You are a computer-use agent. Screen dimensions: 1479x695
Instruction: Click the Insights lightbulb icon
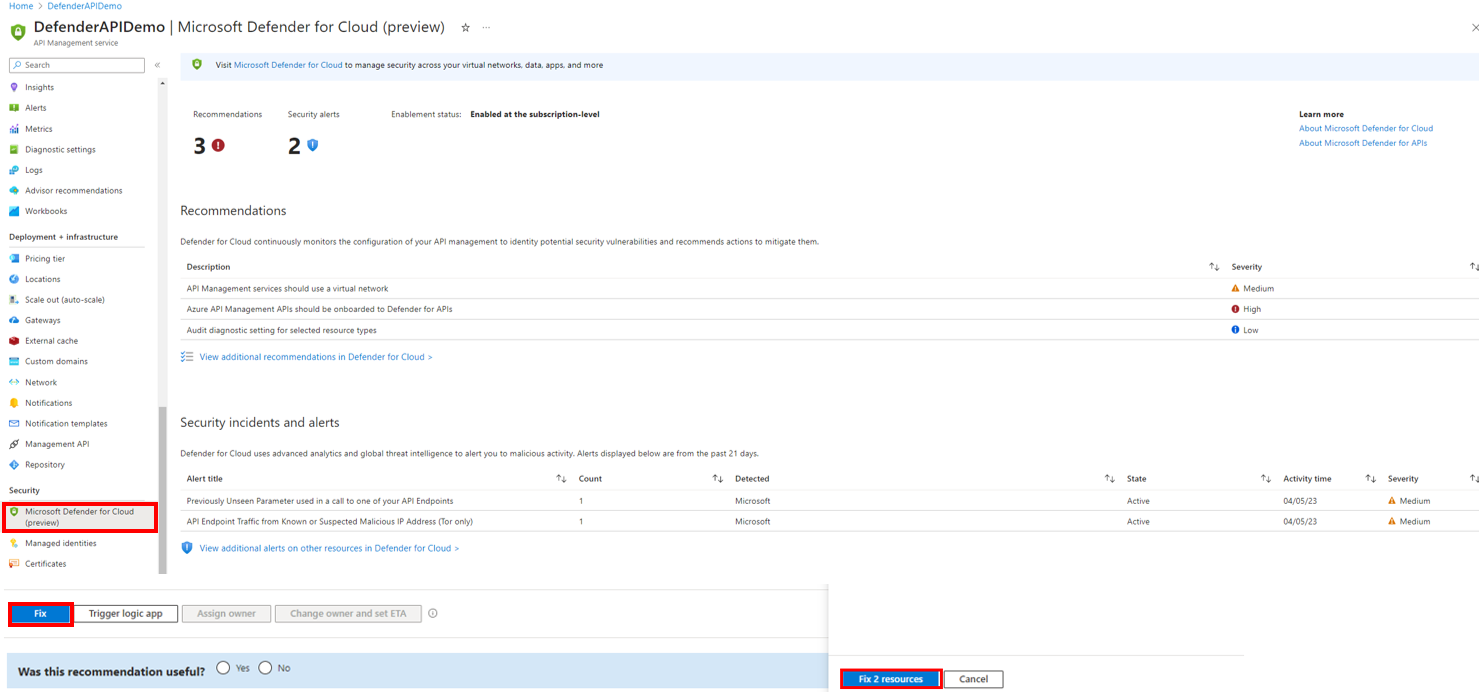tap(14, 87)
